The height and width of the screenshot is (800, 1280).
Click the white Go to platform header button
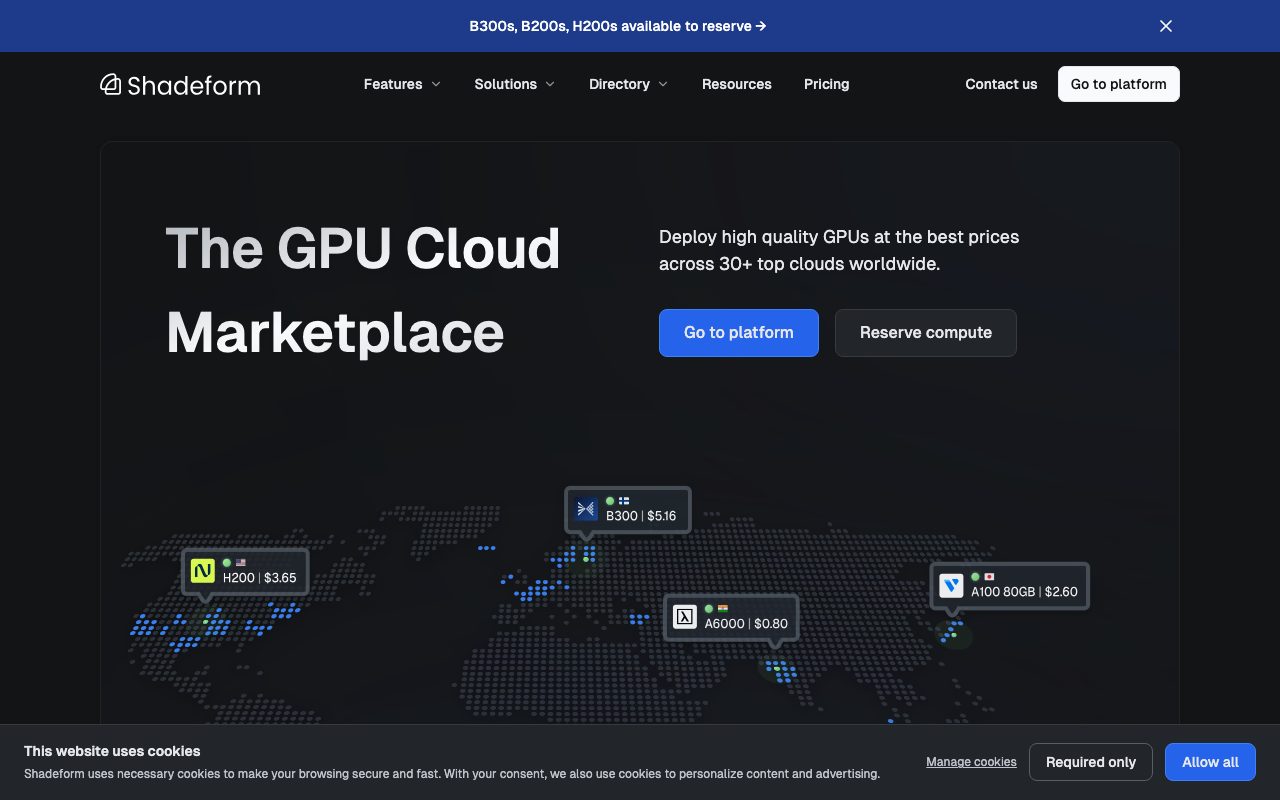point(1119,84)
